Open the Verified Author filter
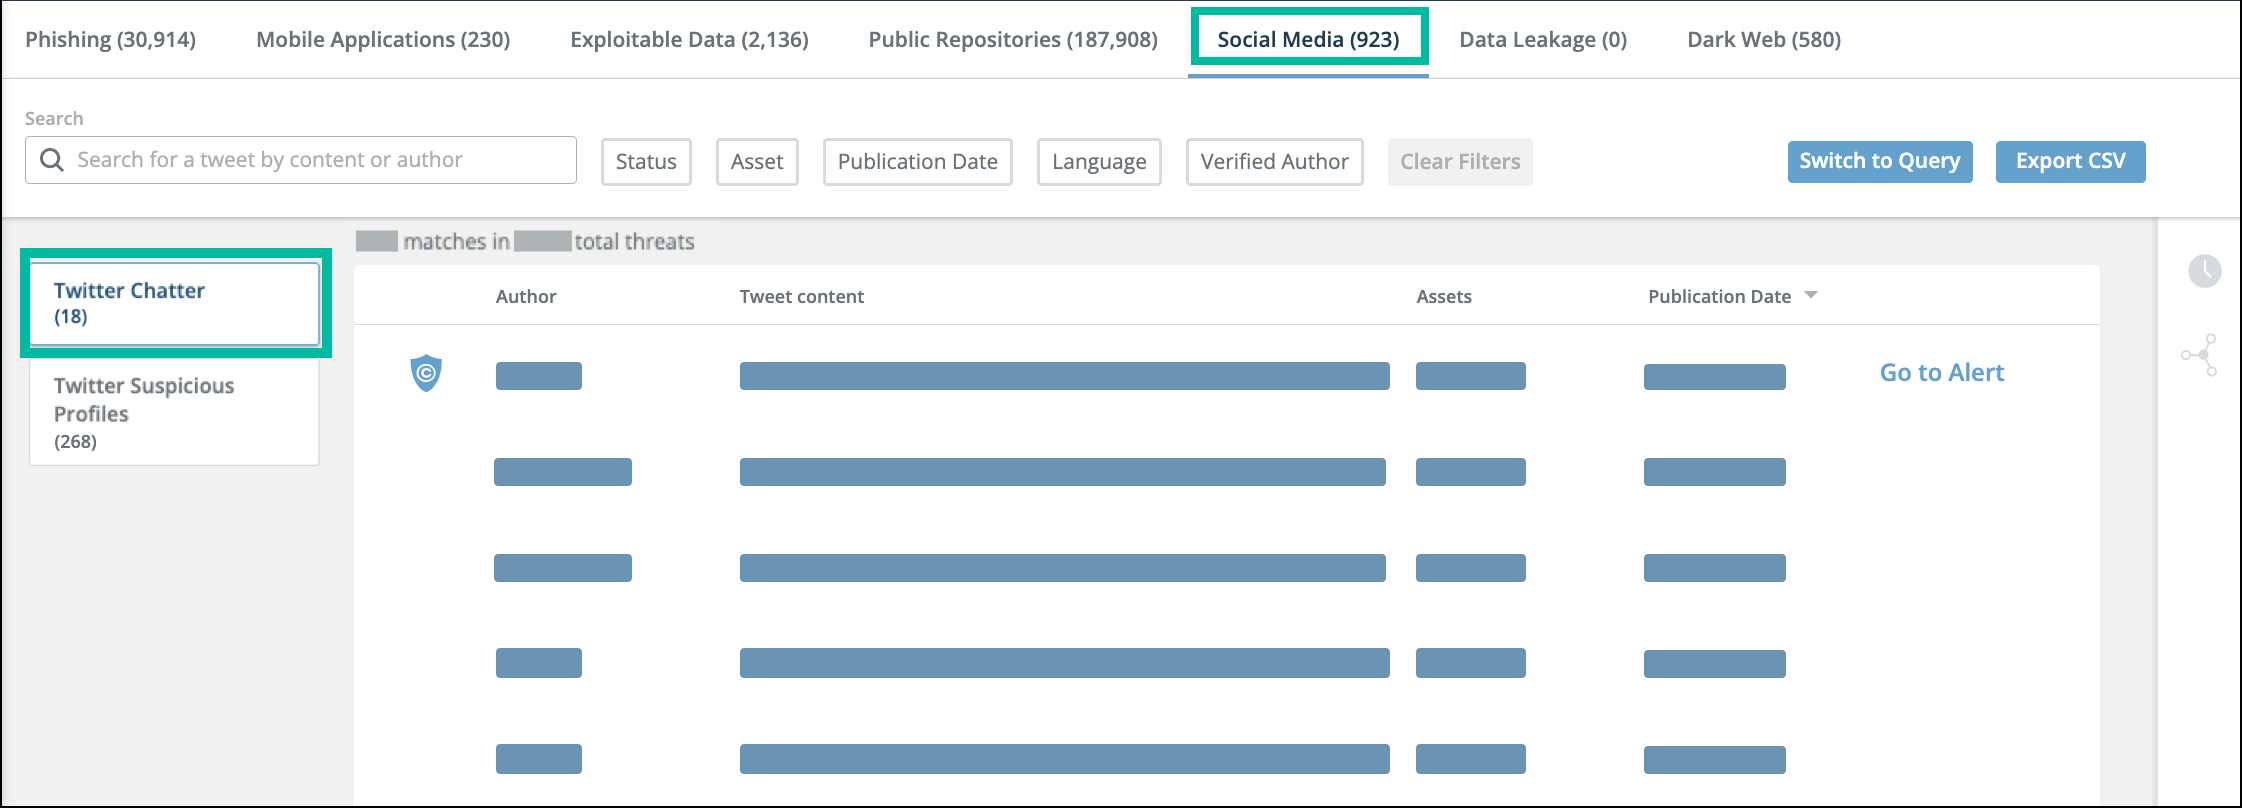This screenshot has width=2242, height=810. pos(1274,162)
